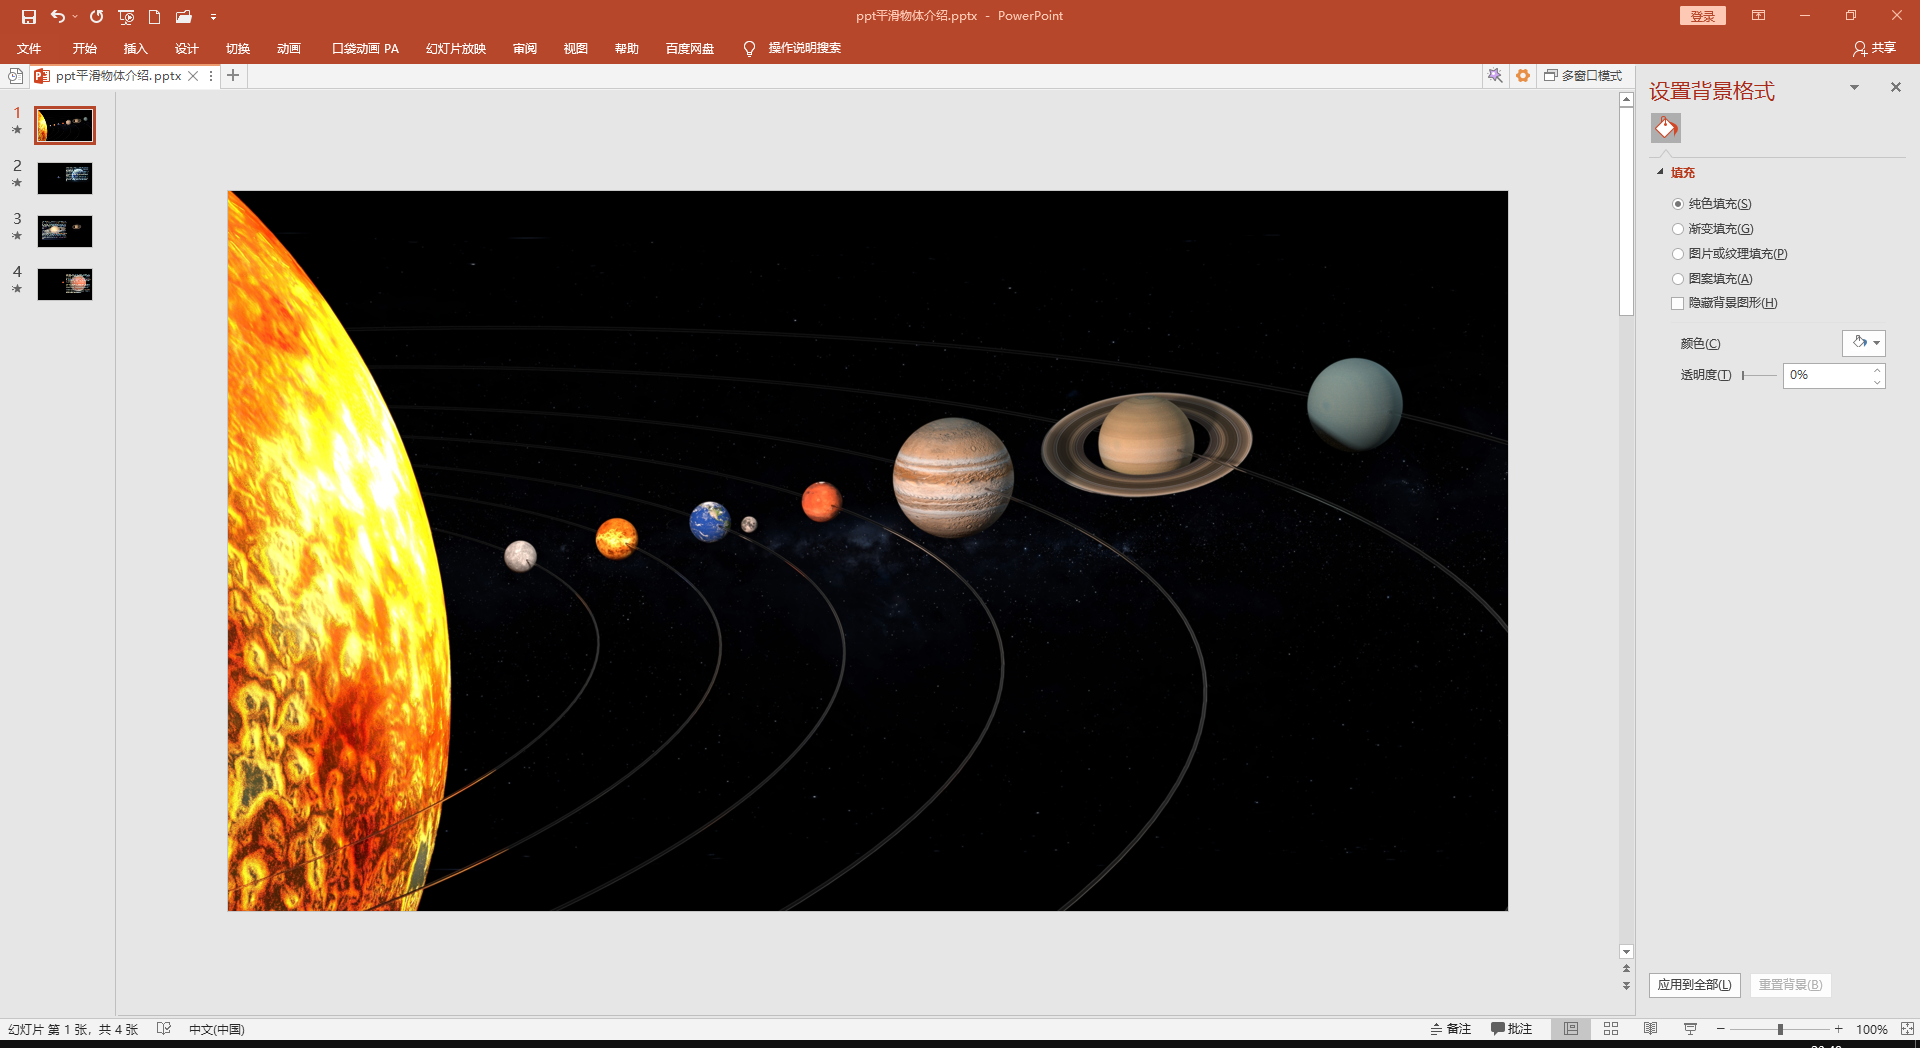Close the ppt平滑物体介绍.pptx document tab
This screenshot has height=1048, width=1920.
click(x=193, y=76)
